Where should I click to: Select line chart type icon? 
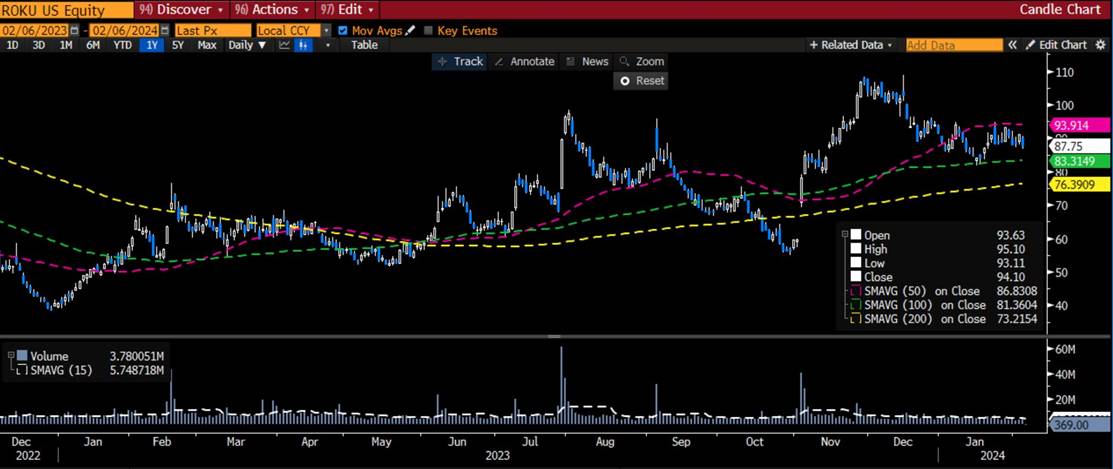284,45
